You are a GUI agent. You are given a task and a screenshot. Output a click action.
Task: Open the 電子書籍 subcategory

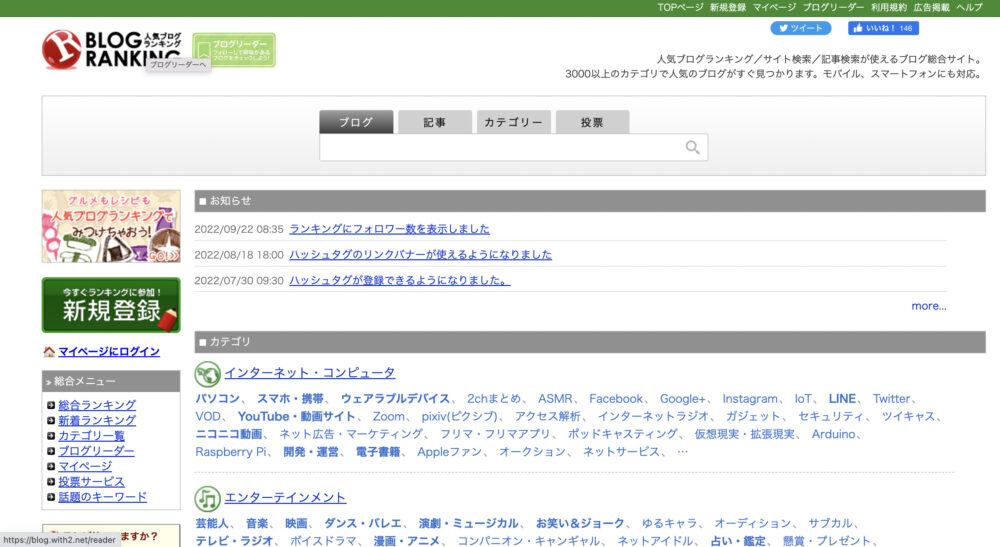click(378, 452)
